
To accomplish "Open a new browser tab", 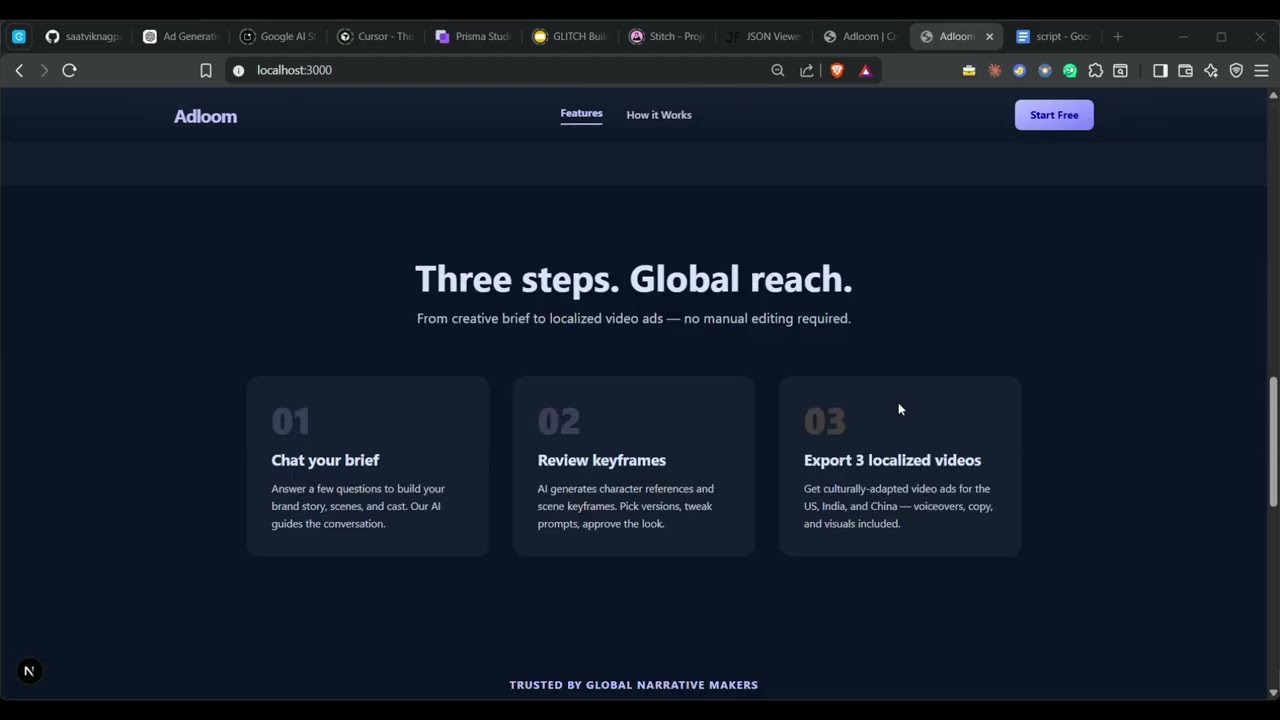I will (1118, 36).
